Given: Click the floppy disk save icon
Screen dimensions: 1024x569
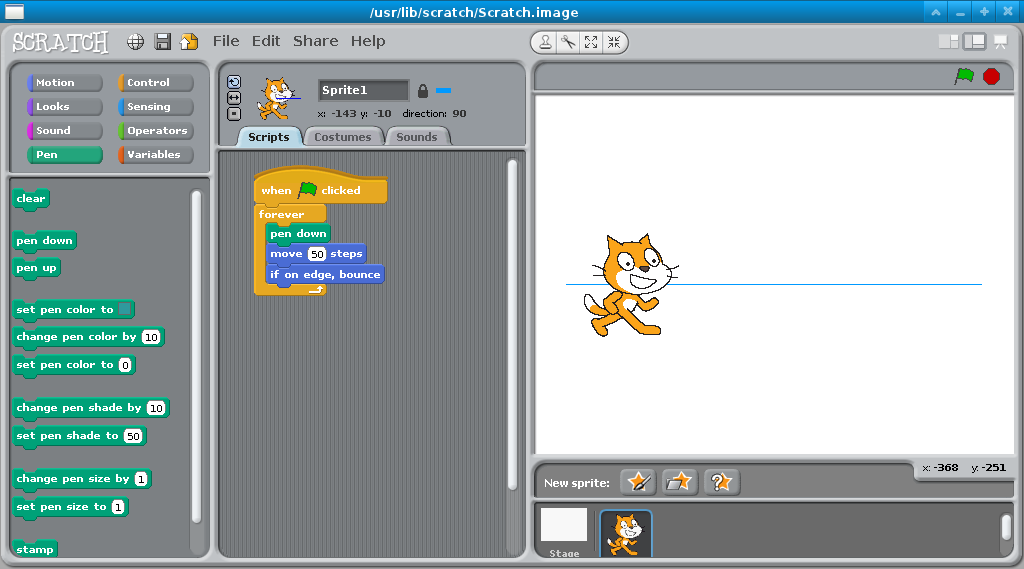Looking at the screenshot, I should (x=162, y=42).
